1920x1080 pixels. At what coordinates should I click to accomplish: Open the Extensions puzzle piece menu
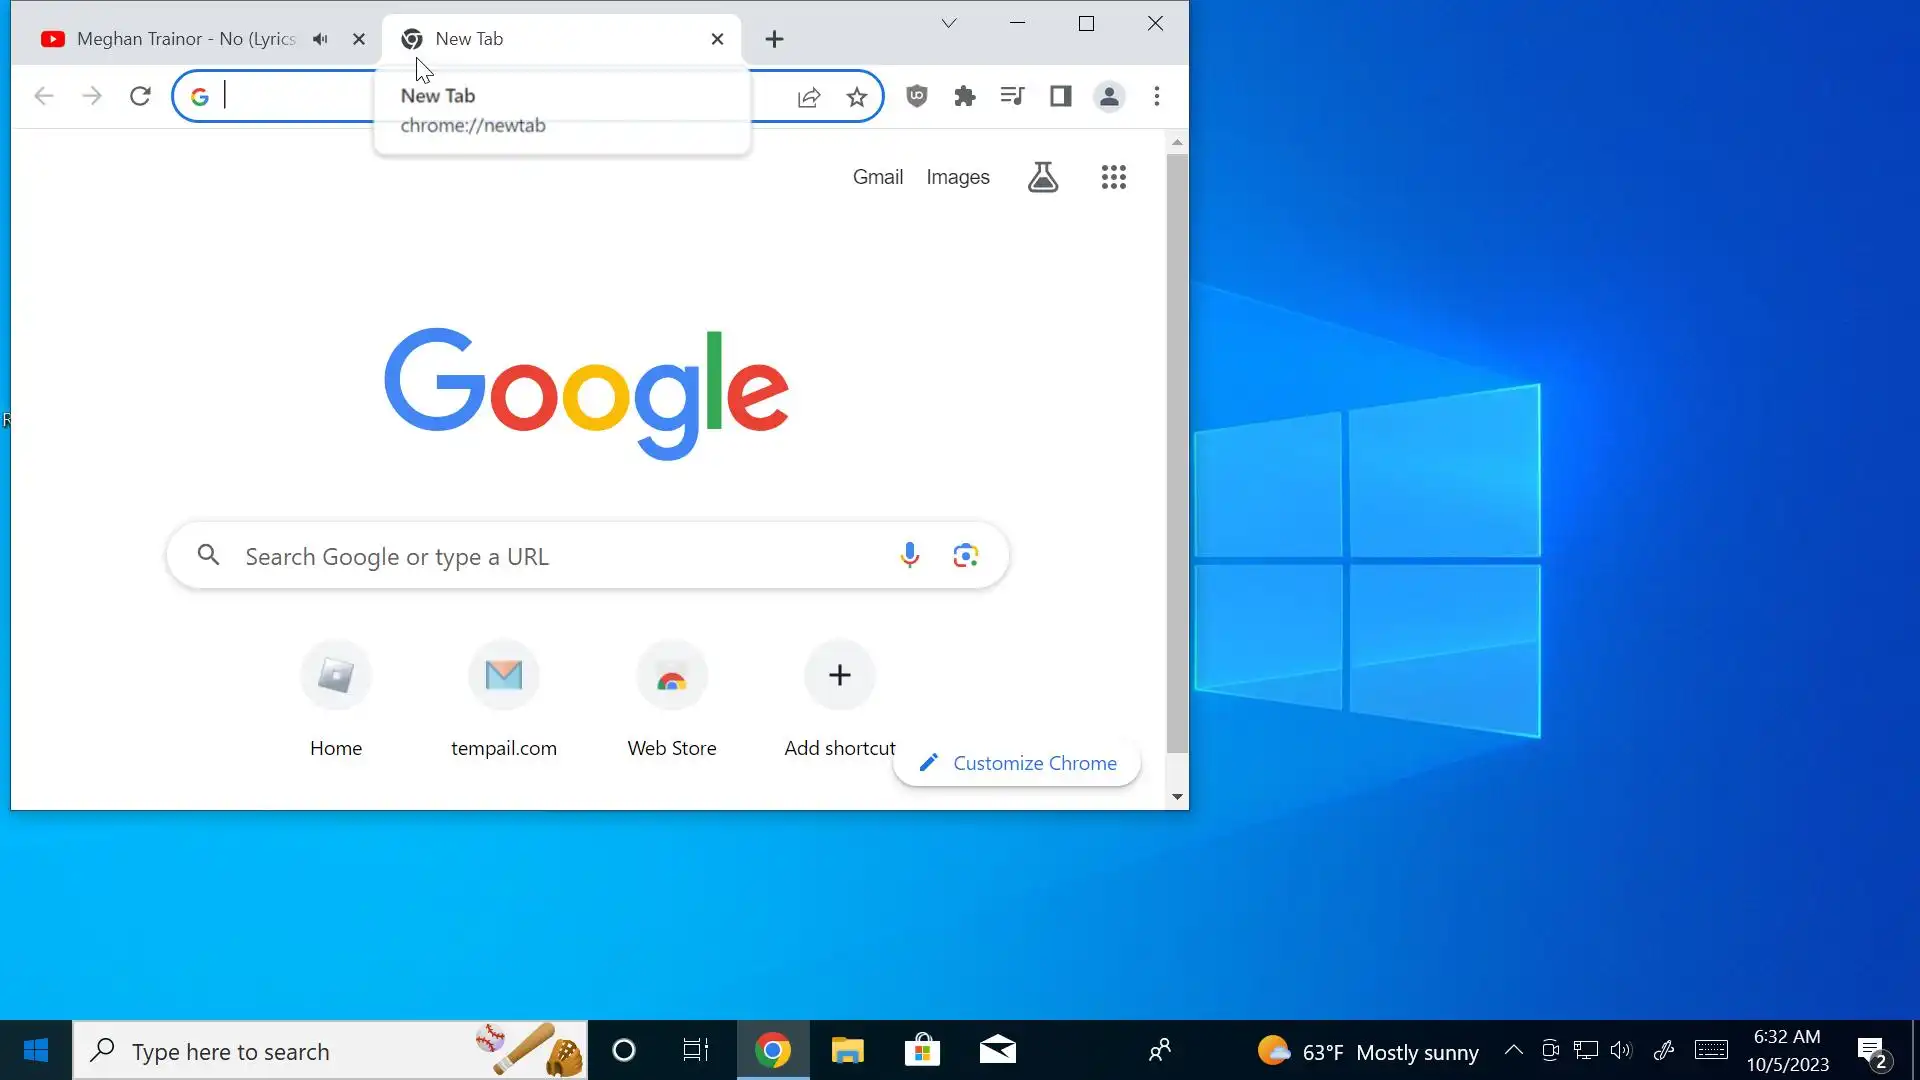coord(964,96)
